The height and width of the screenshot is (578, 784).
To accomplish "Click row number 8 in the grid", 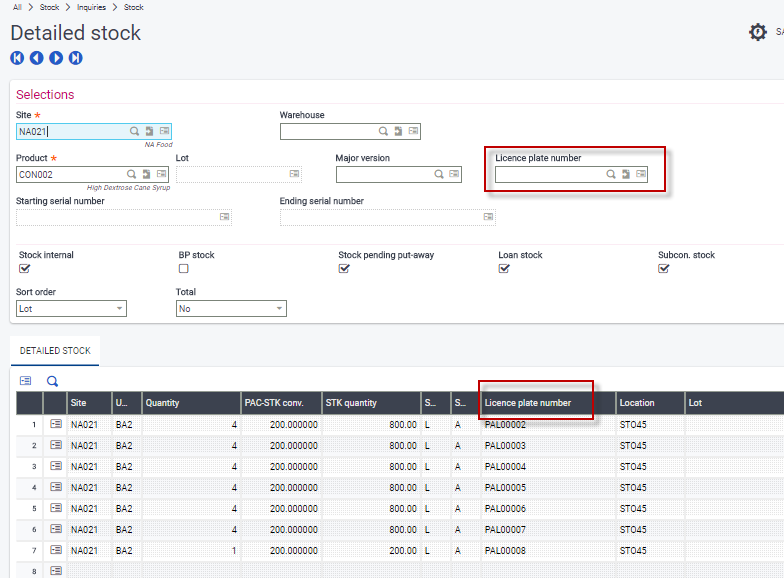I will (x=34, y=571).
